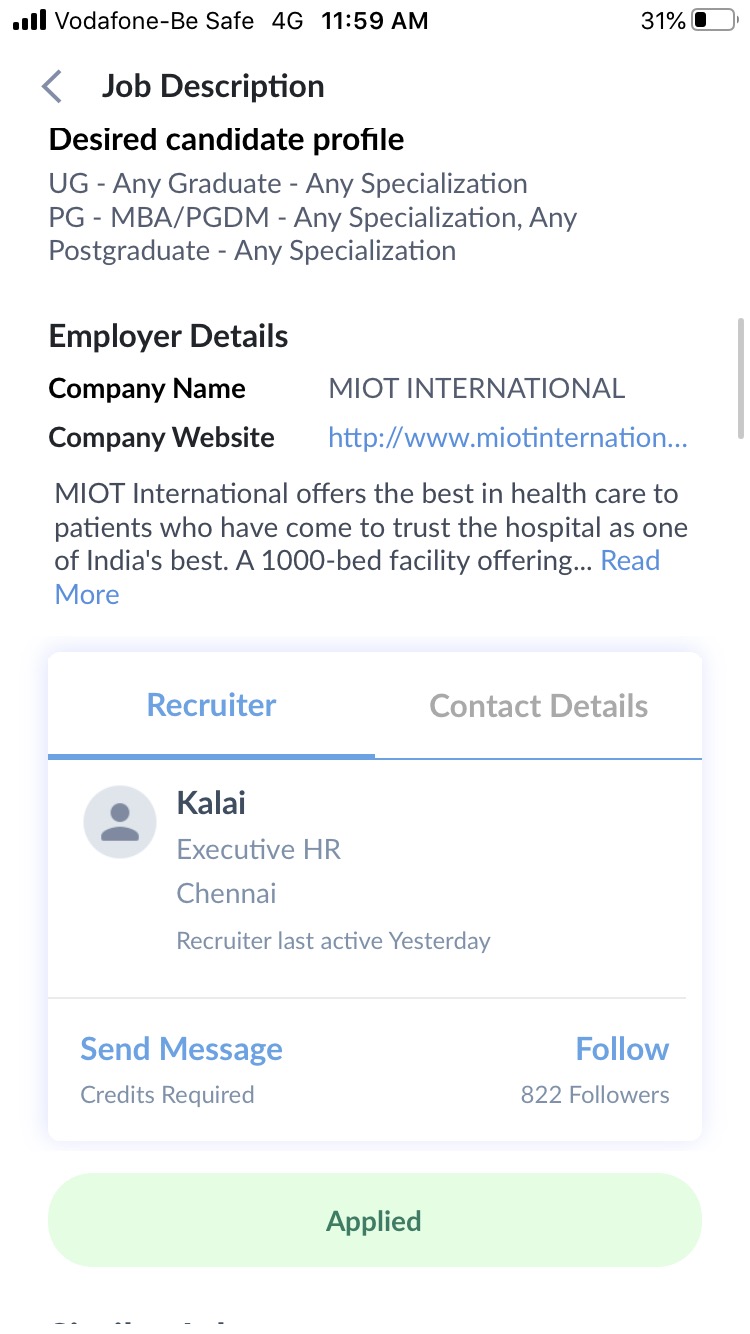This screenshot has width=750, height=1334.
Task: Tap the Recruiter last active Yesterday text
Action: 333,941
